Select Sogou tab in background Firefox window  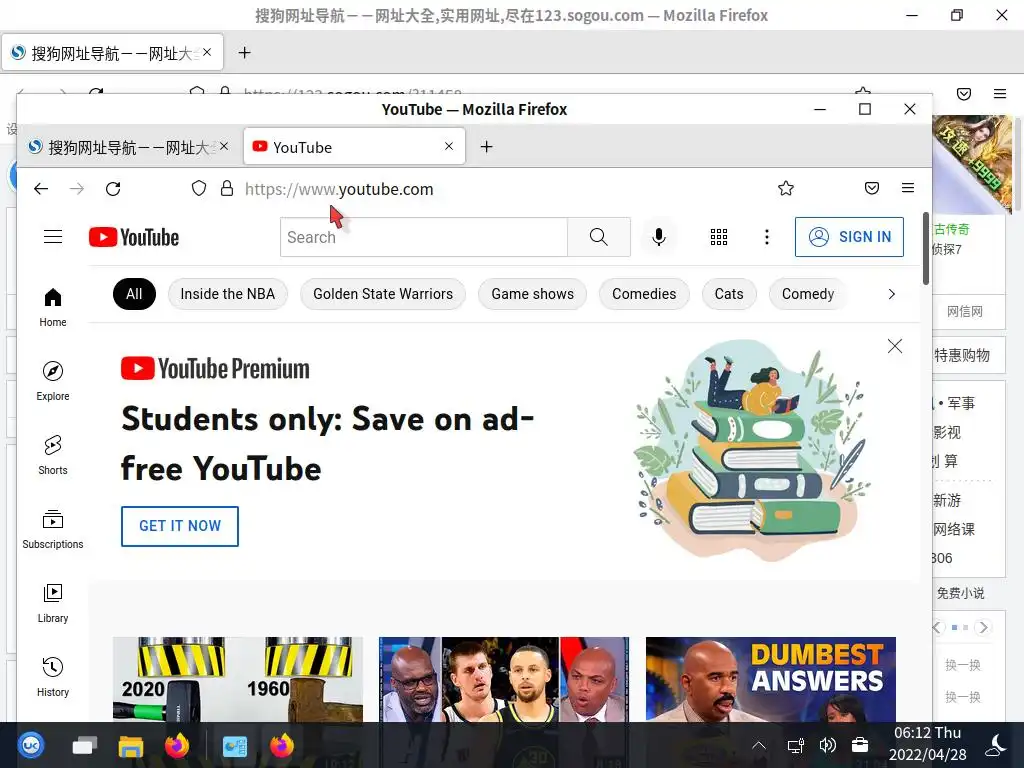[x=112, y=53]
